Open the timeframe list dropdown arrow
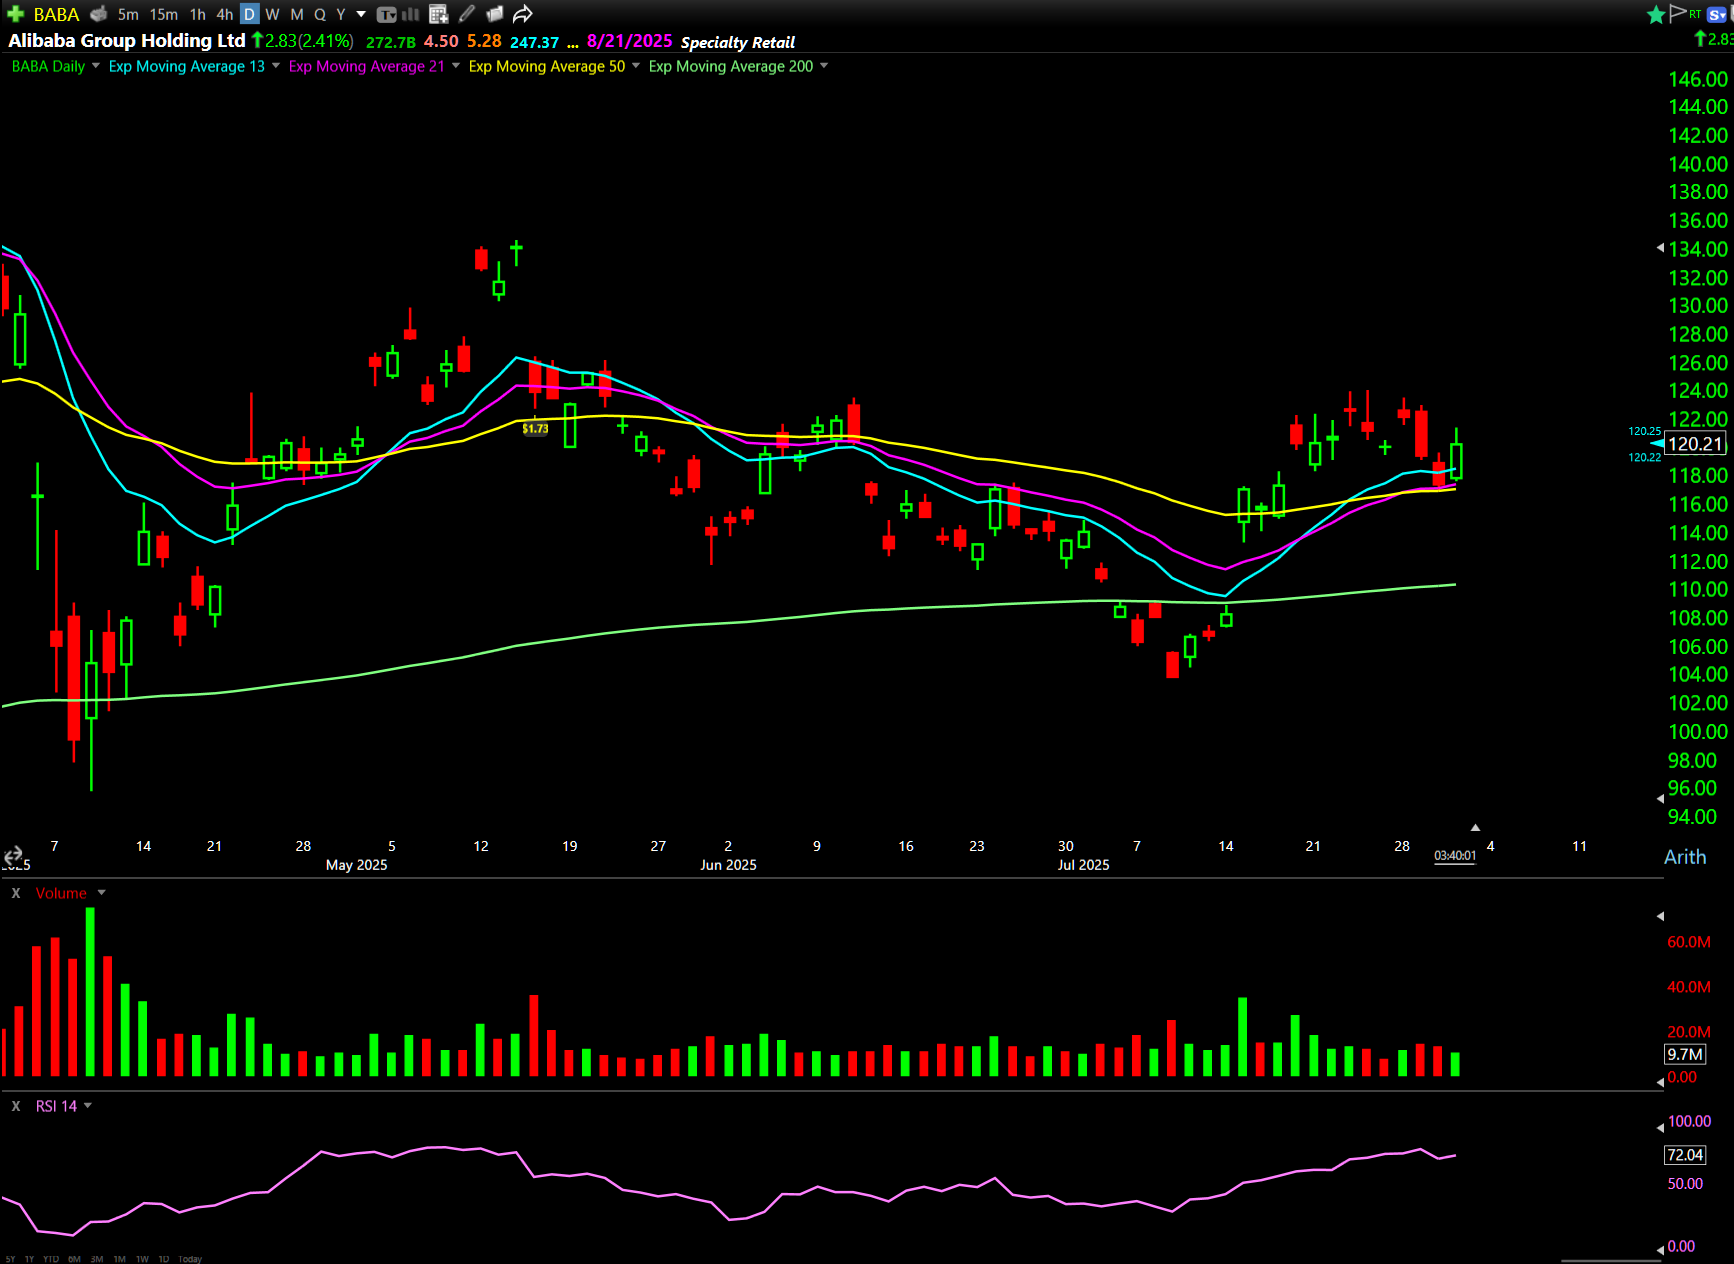Screen dimensions: 1734x1264 click(361, 14)
